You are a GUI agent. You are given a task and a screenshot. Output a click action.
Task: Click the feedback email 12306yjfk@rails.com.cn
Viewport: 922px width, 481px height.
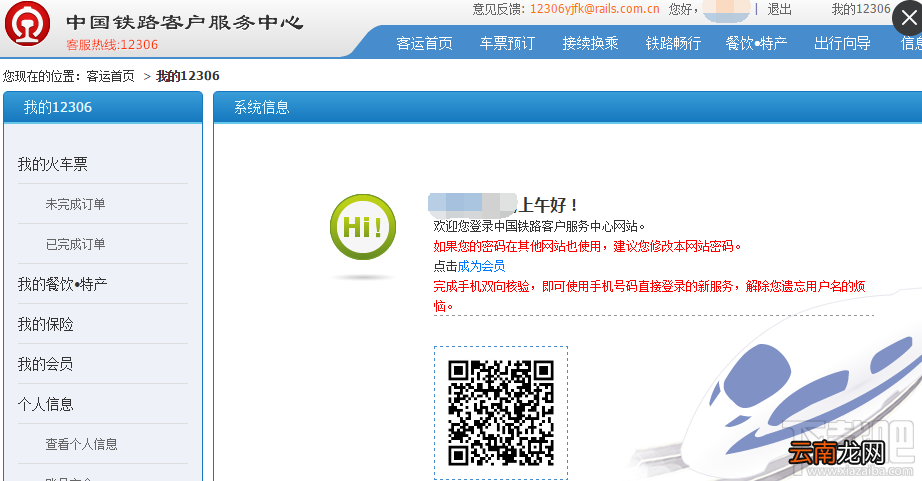594,9
